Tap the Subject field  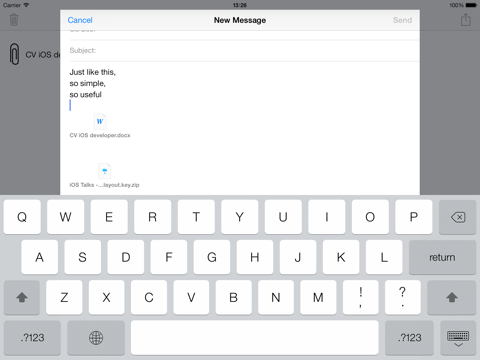coord(244,50)
